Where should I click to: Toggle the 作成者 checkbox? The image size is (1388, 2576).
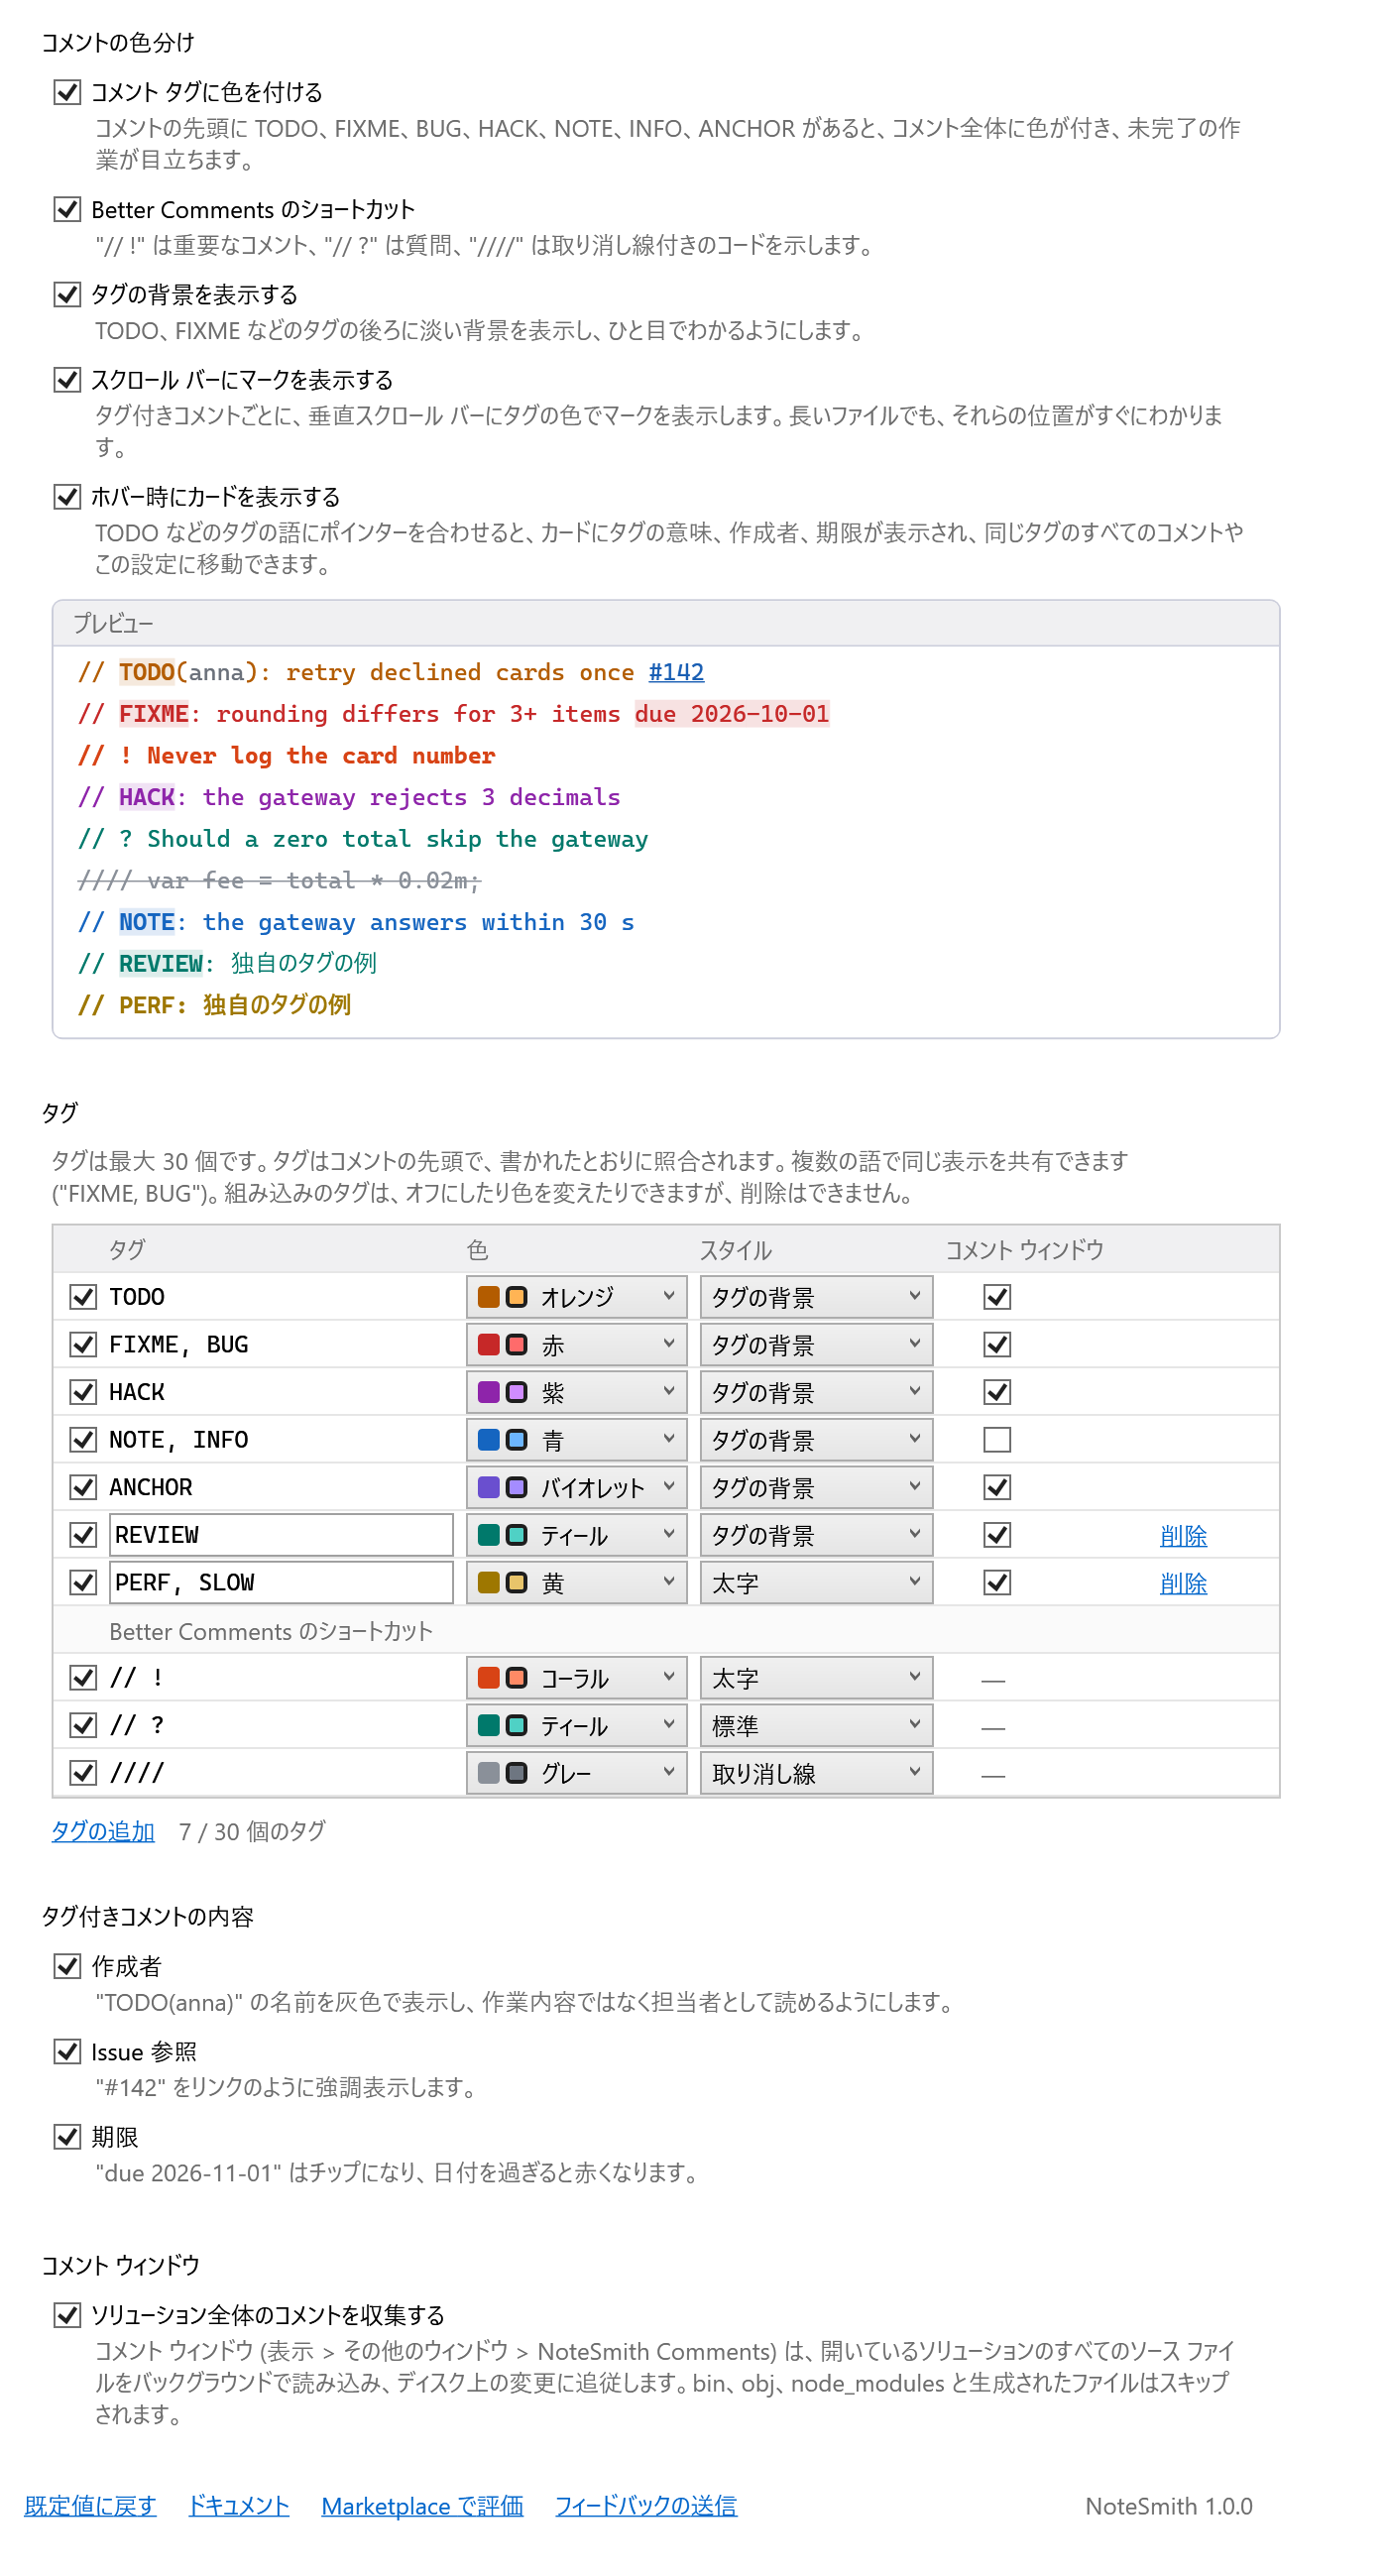pos(67,1967)
